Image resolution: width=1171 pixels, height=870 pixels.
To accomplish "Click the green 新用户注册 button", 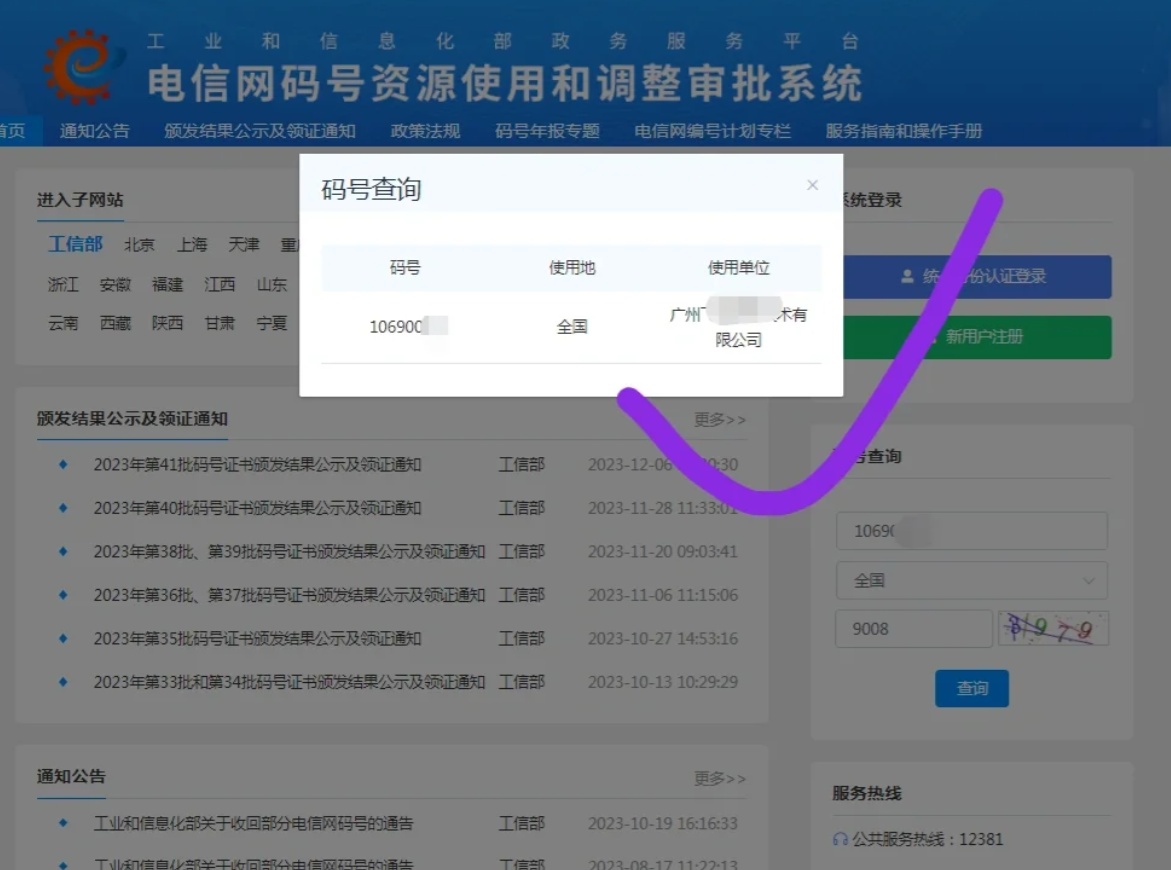I will coord(971,337).
